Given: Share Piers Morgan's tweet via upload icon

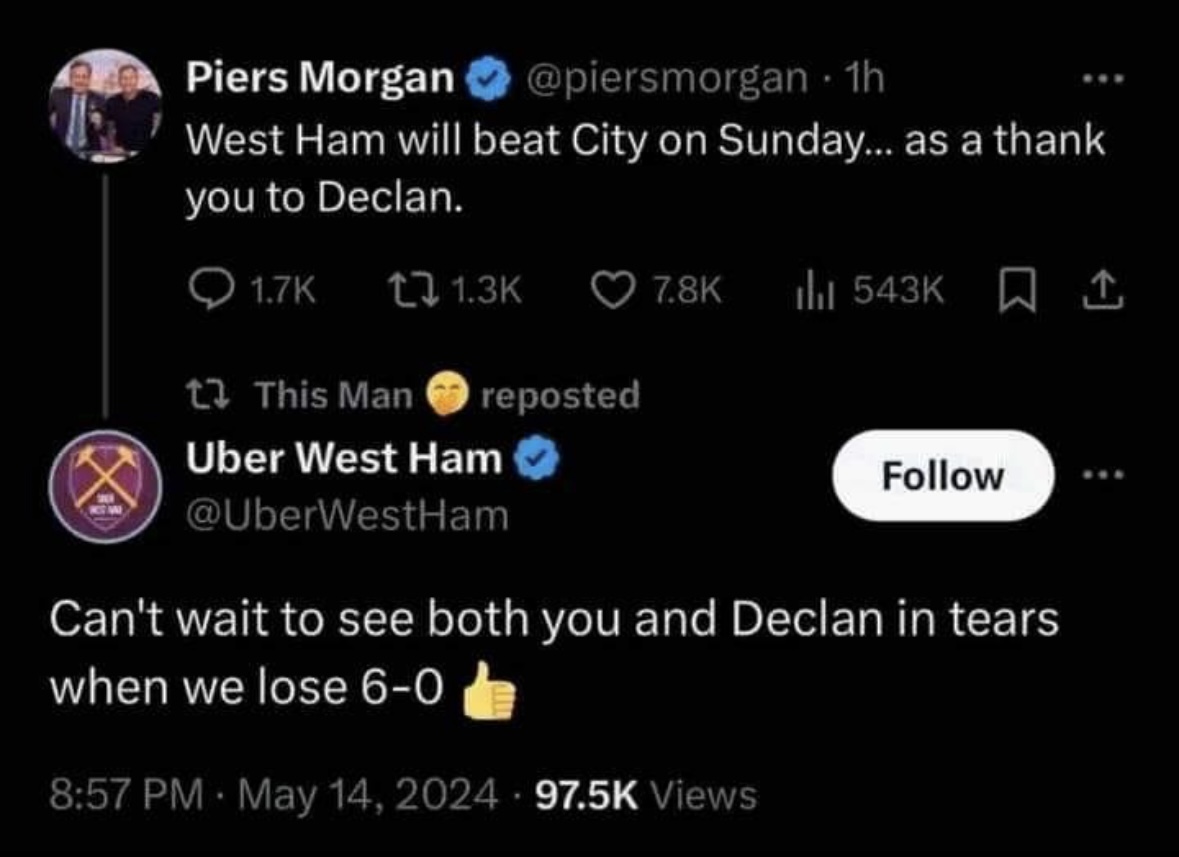Looking at the screenshot, I should click(x=1103, y=291).
